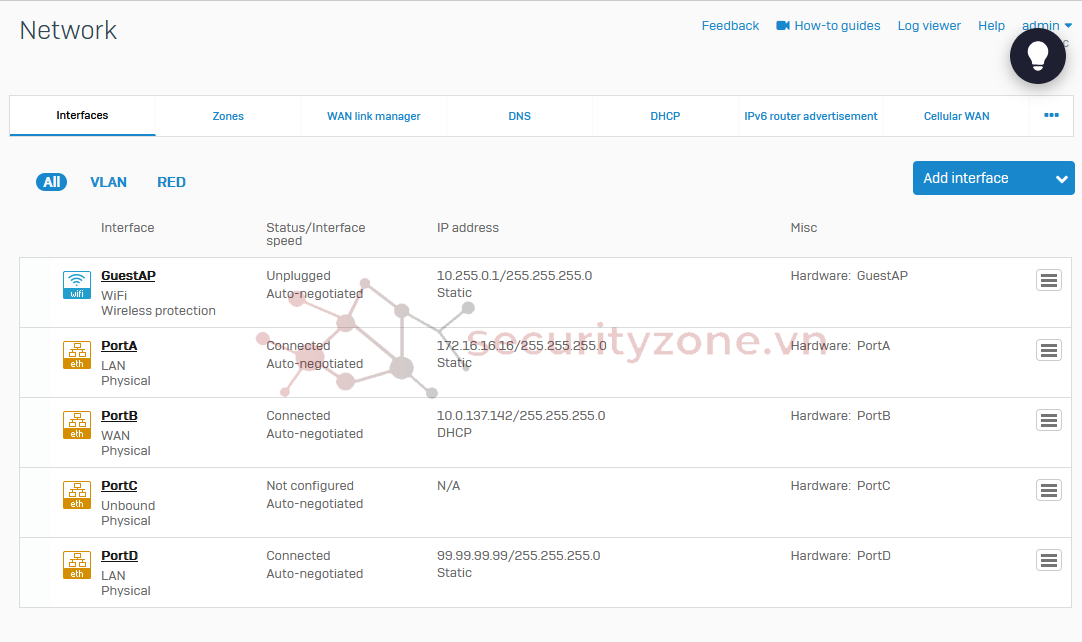
Task: Open the admin user dropdown
Action: click(x=1046, y=26)
